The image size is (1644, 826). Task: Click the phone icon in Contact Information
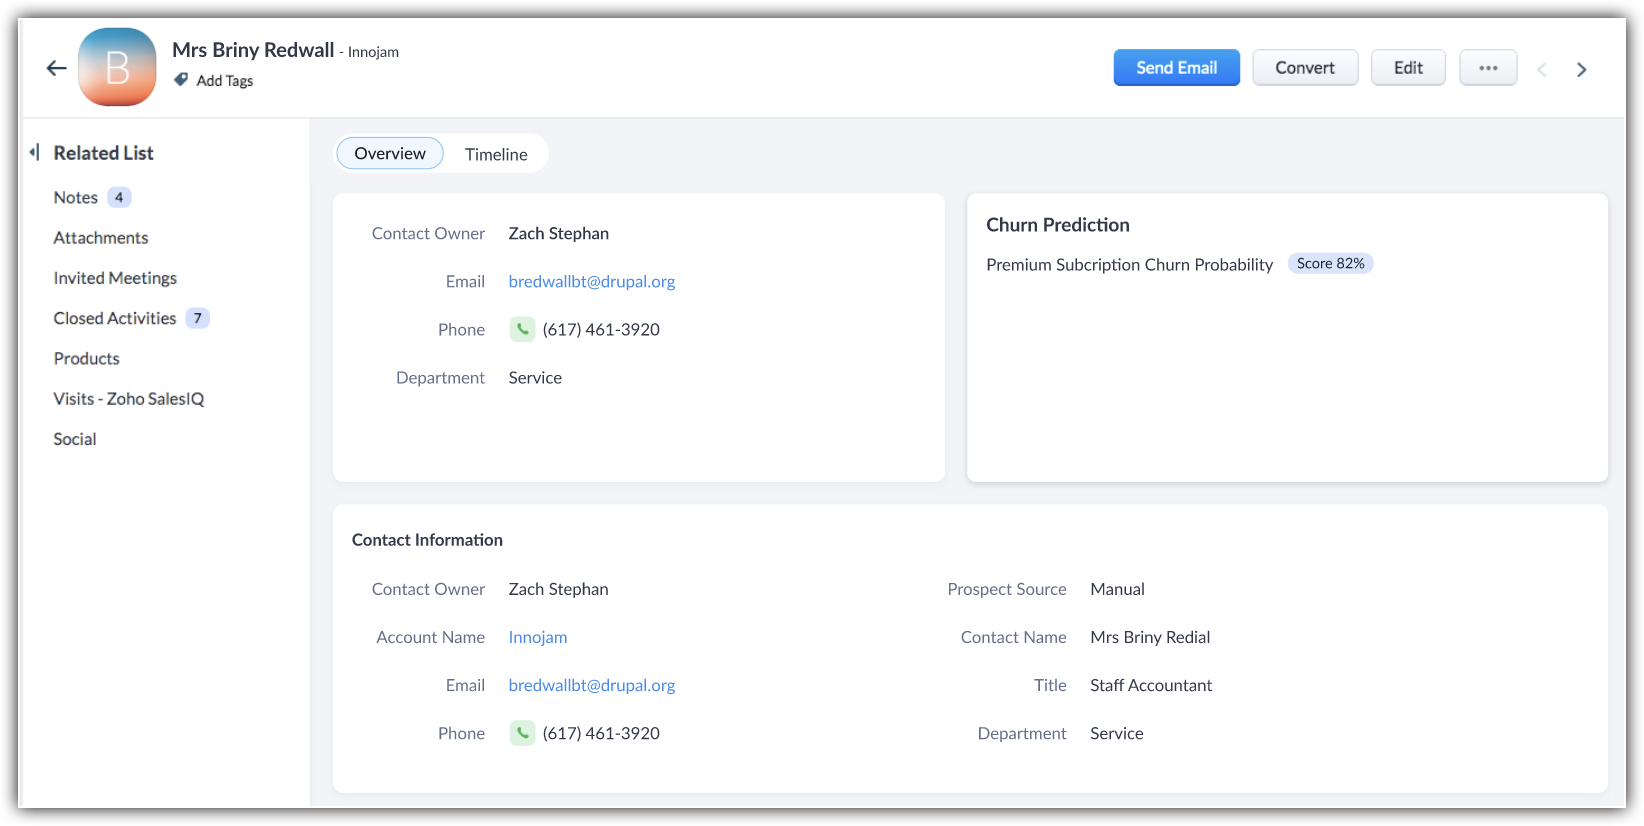click(x=522, y=733)
